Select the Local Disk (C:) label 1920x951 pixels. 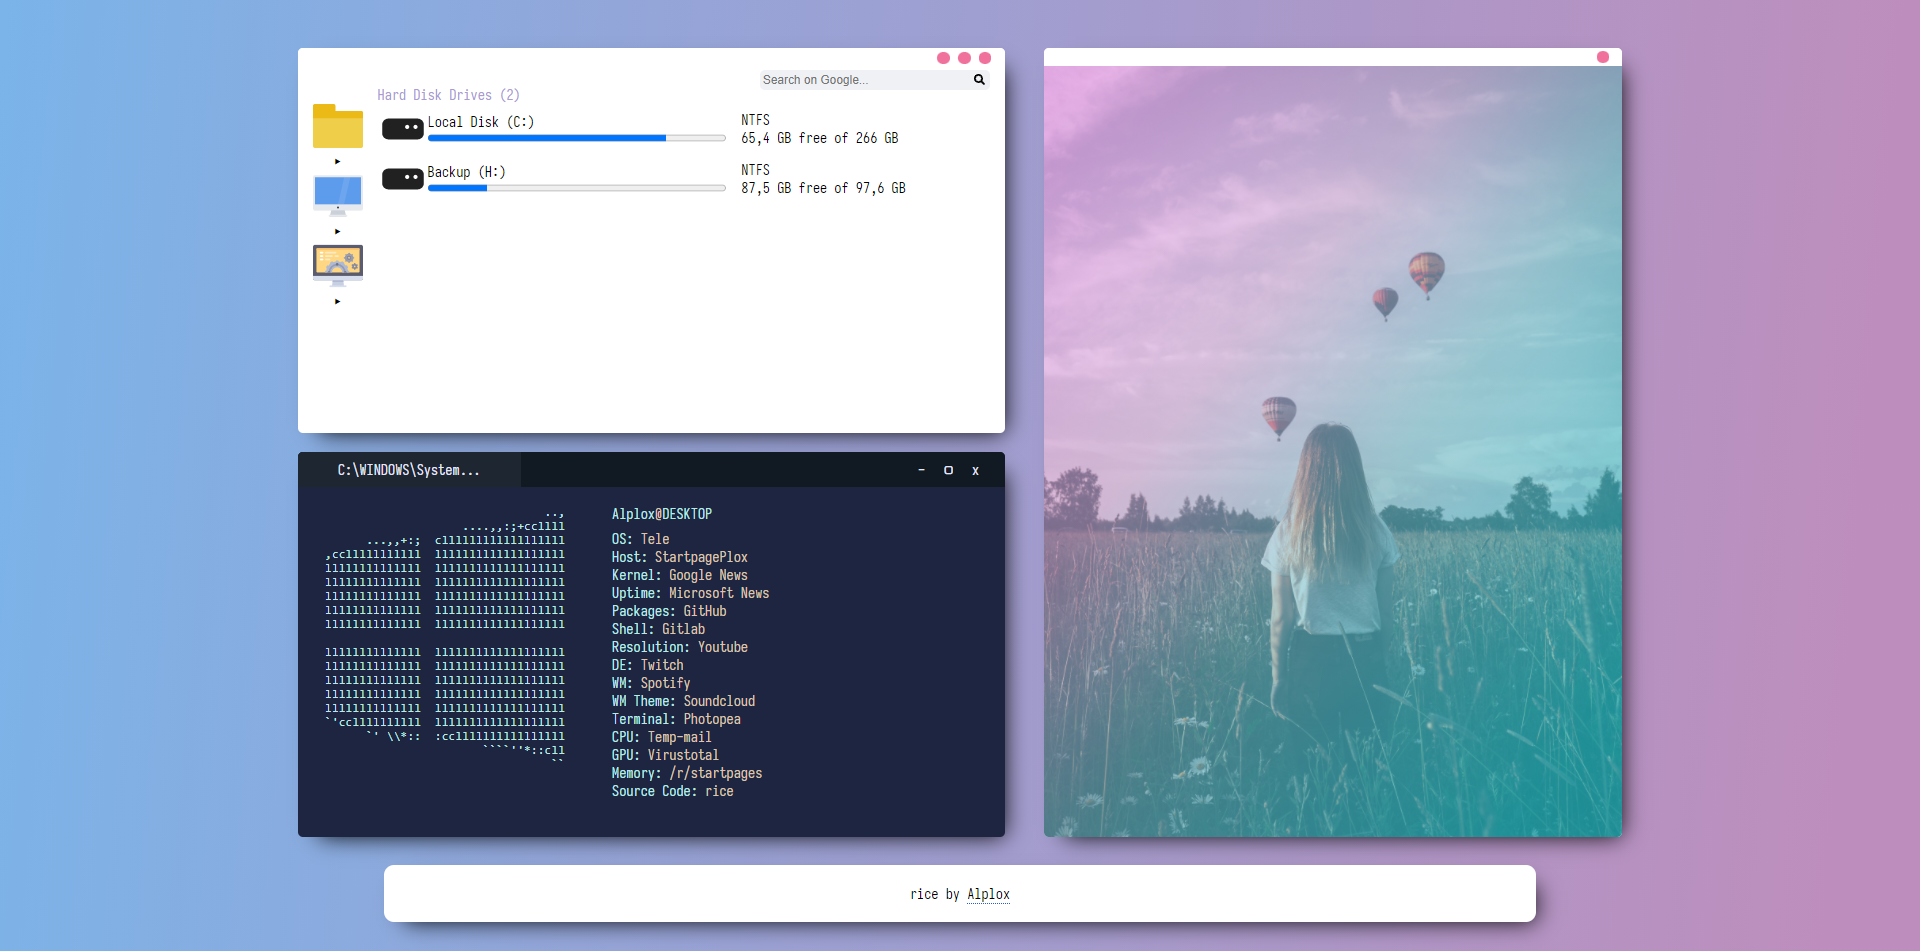(481, 122)
